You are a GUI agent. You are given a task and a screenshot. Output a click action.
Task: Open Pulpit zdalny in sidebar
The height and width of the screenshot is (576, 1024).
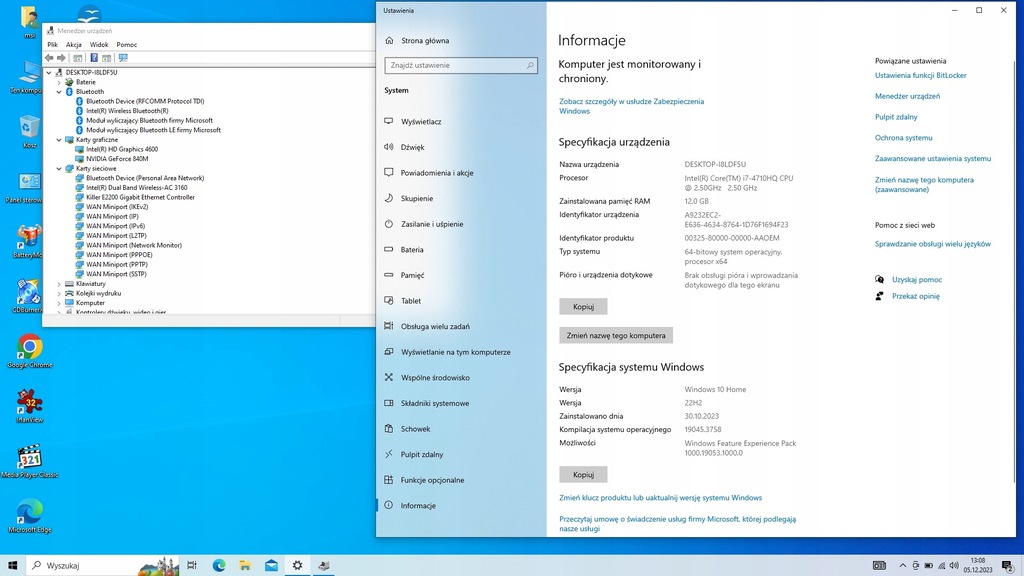coord(422,454)
